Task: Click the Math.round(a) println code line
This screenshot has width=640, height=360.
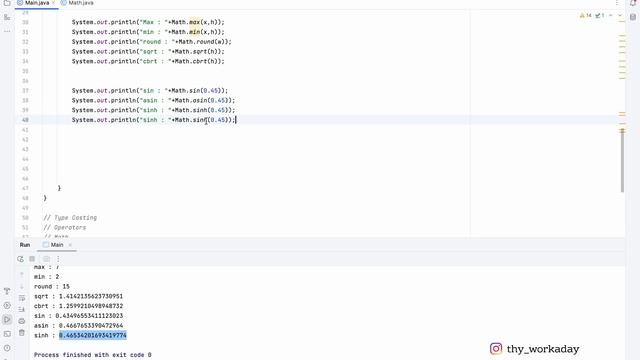Action: click(x=152, y=42)
